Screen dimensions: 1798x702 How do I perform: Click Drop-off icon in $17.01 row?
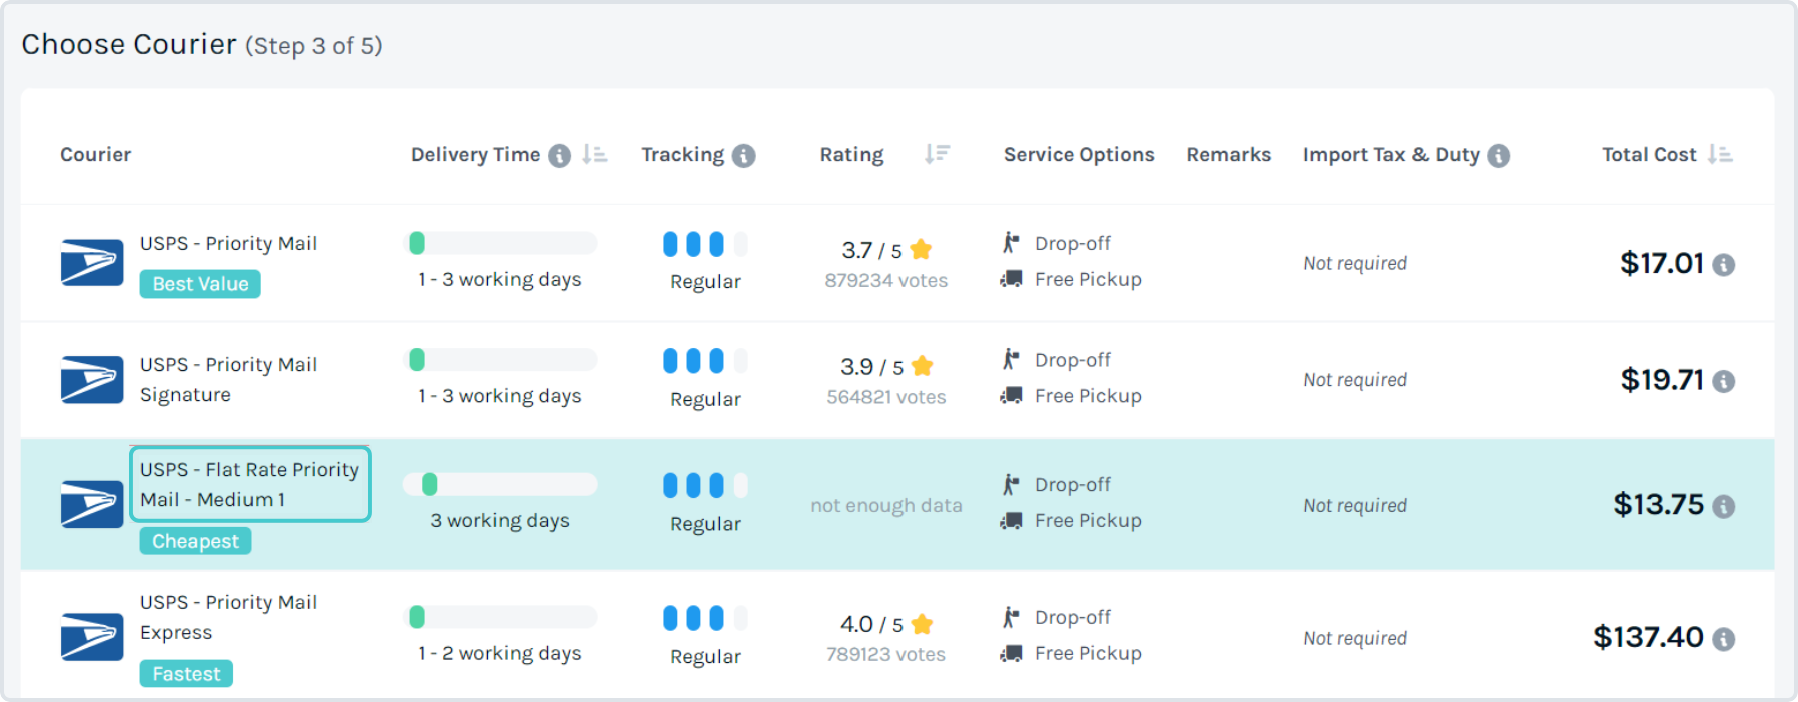tap(1011, 243)
